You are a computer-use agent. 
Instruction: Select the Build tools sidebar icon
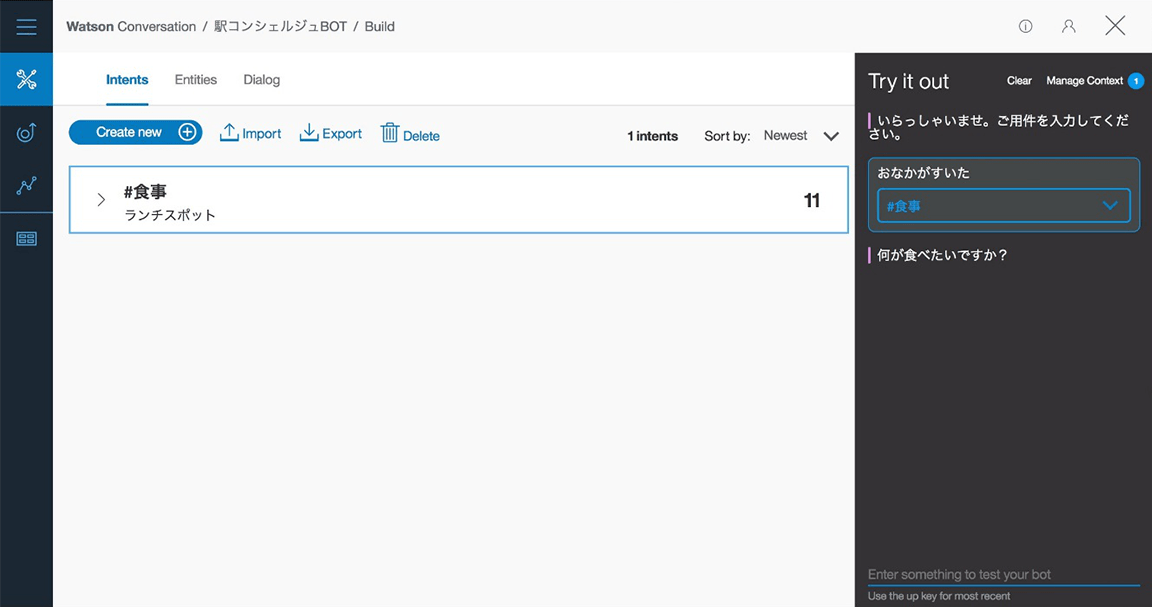click(26, 79)
